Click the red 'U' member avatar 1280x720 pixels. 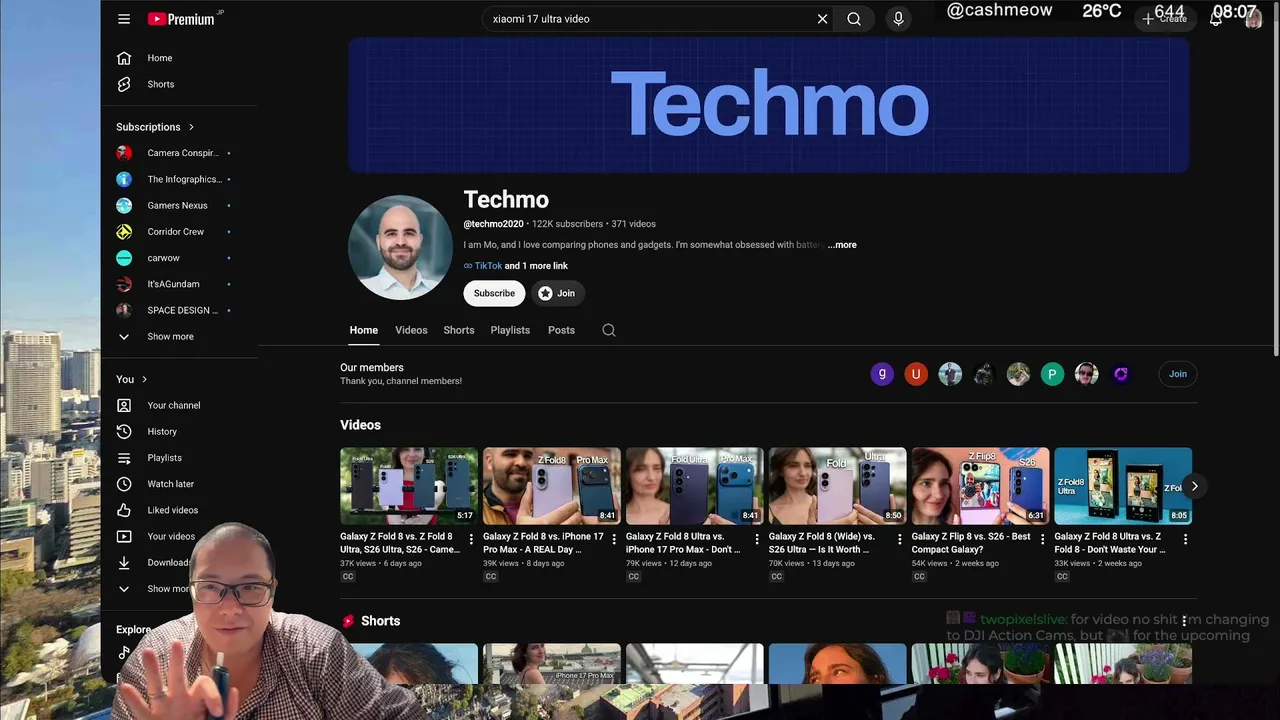point(916,374)
